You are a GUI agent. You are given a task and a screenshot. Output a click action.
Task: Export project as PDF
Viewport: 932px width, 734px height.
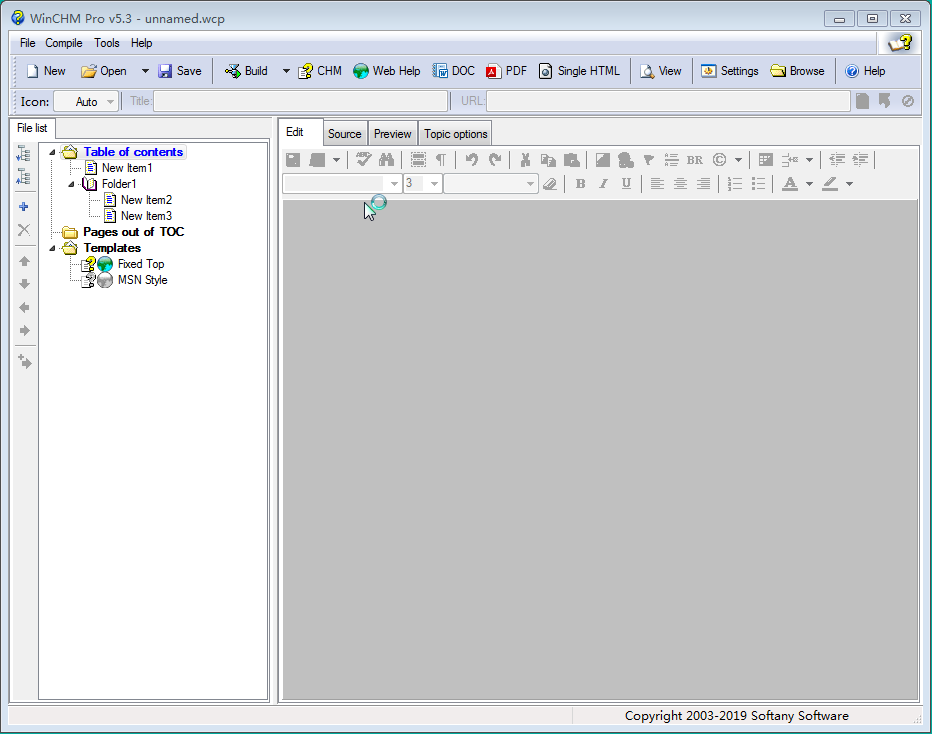[x=506, y=71]
